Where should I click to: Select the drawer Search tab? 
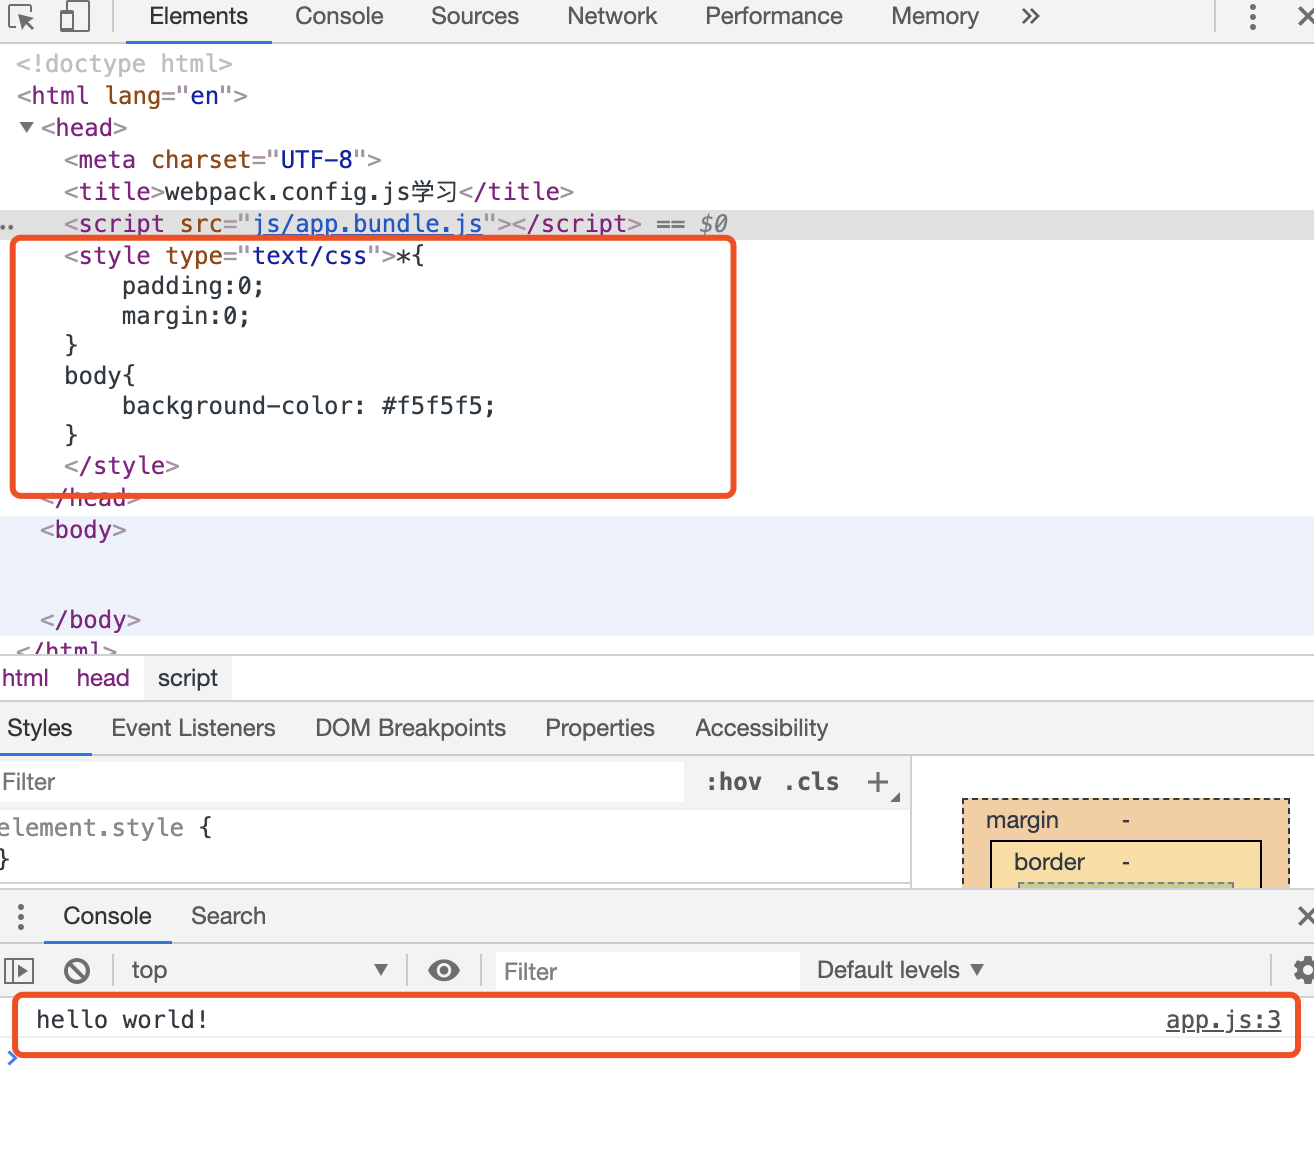pyautogui.click(x=228, y=916)
